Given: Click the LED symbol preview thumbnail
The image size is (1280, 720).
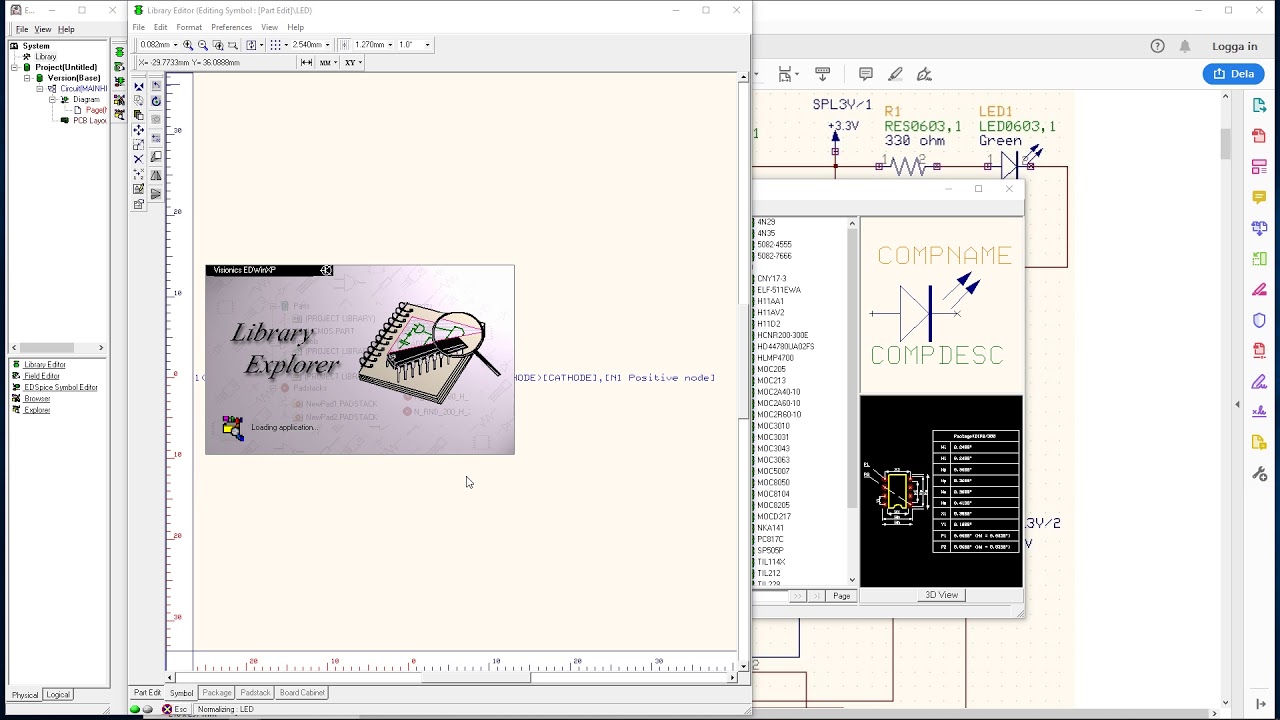Looking at the screenshot, I should [x=941, y=306].
